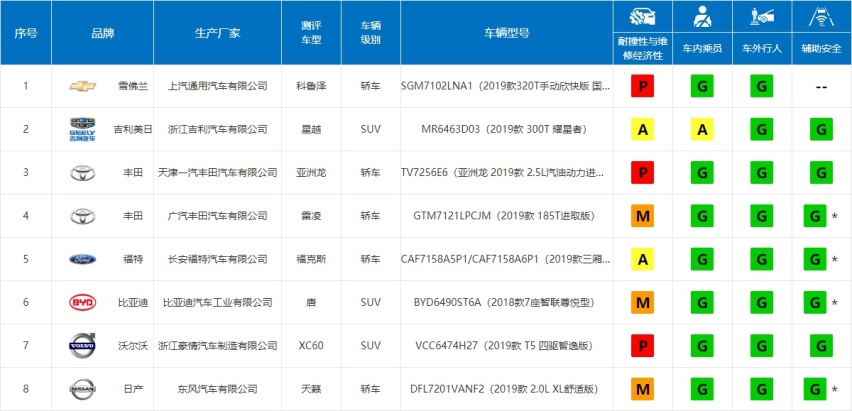852x411 pixels.
Task: Click green G occupant rating for 科鲁泽
Action: (702, 86)
